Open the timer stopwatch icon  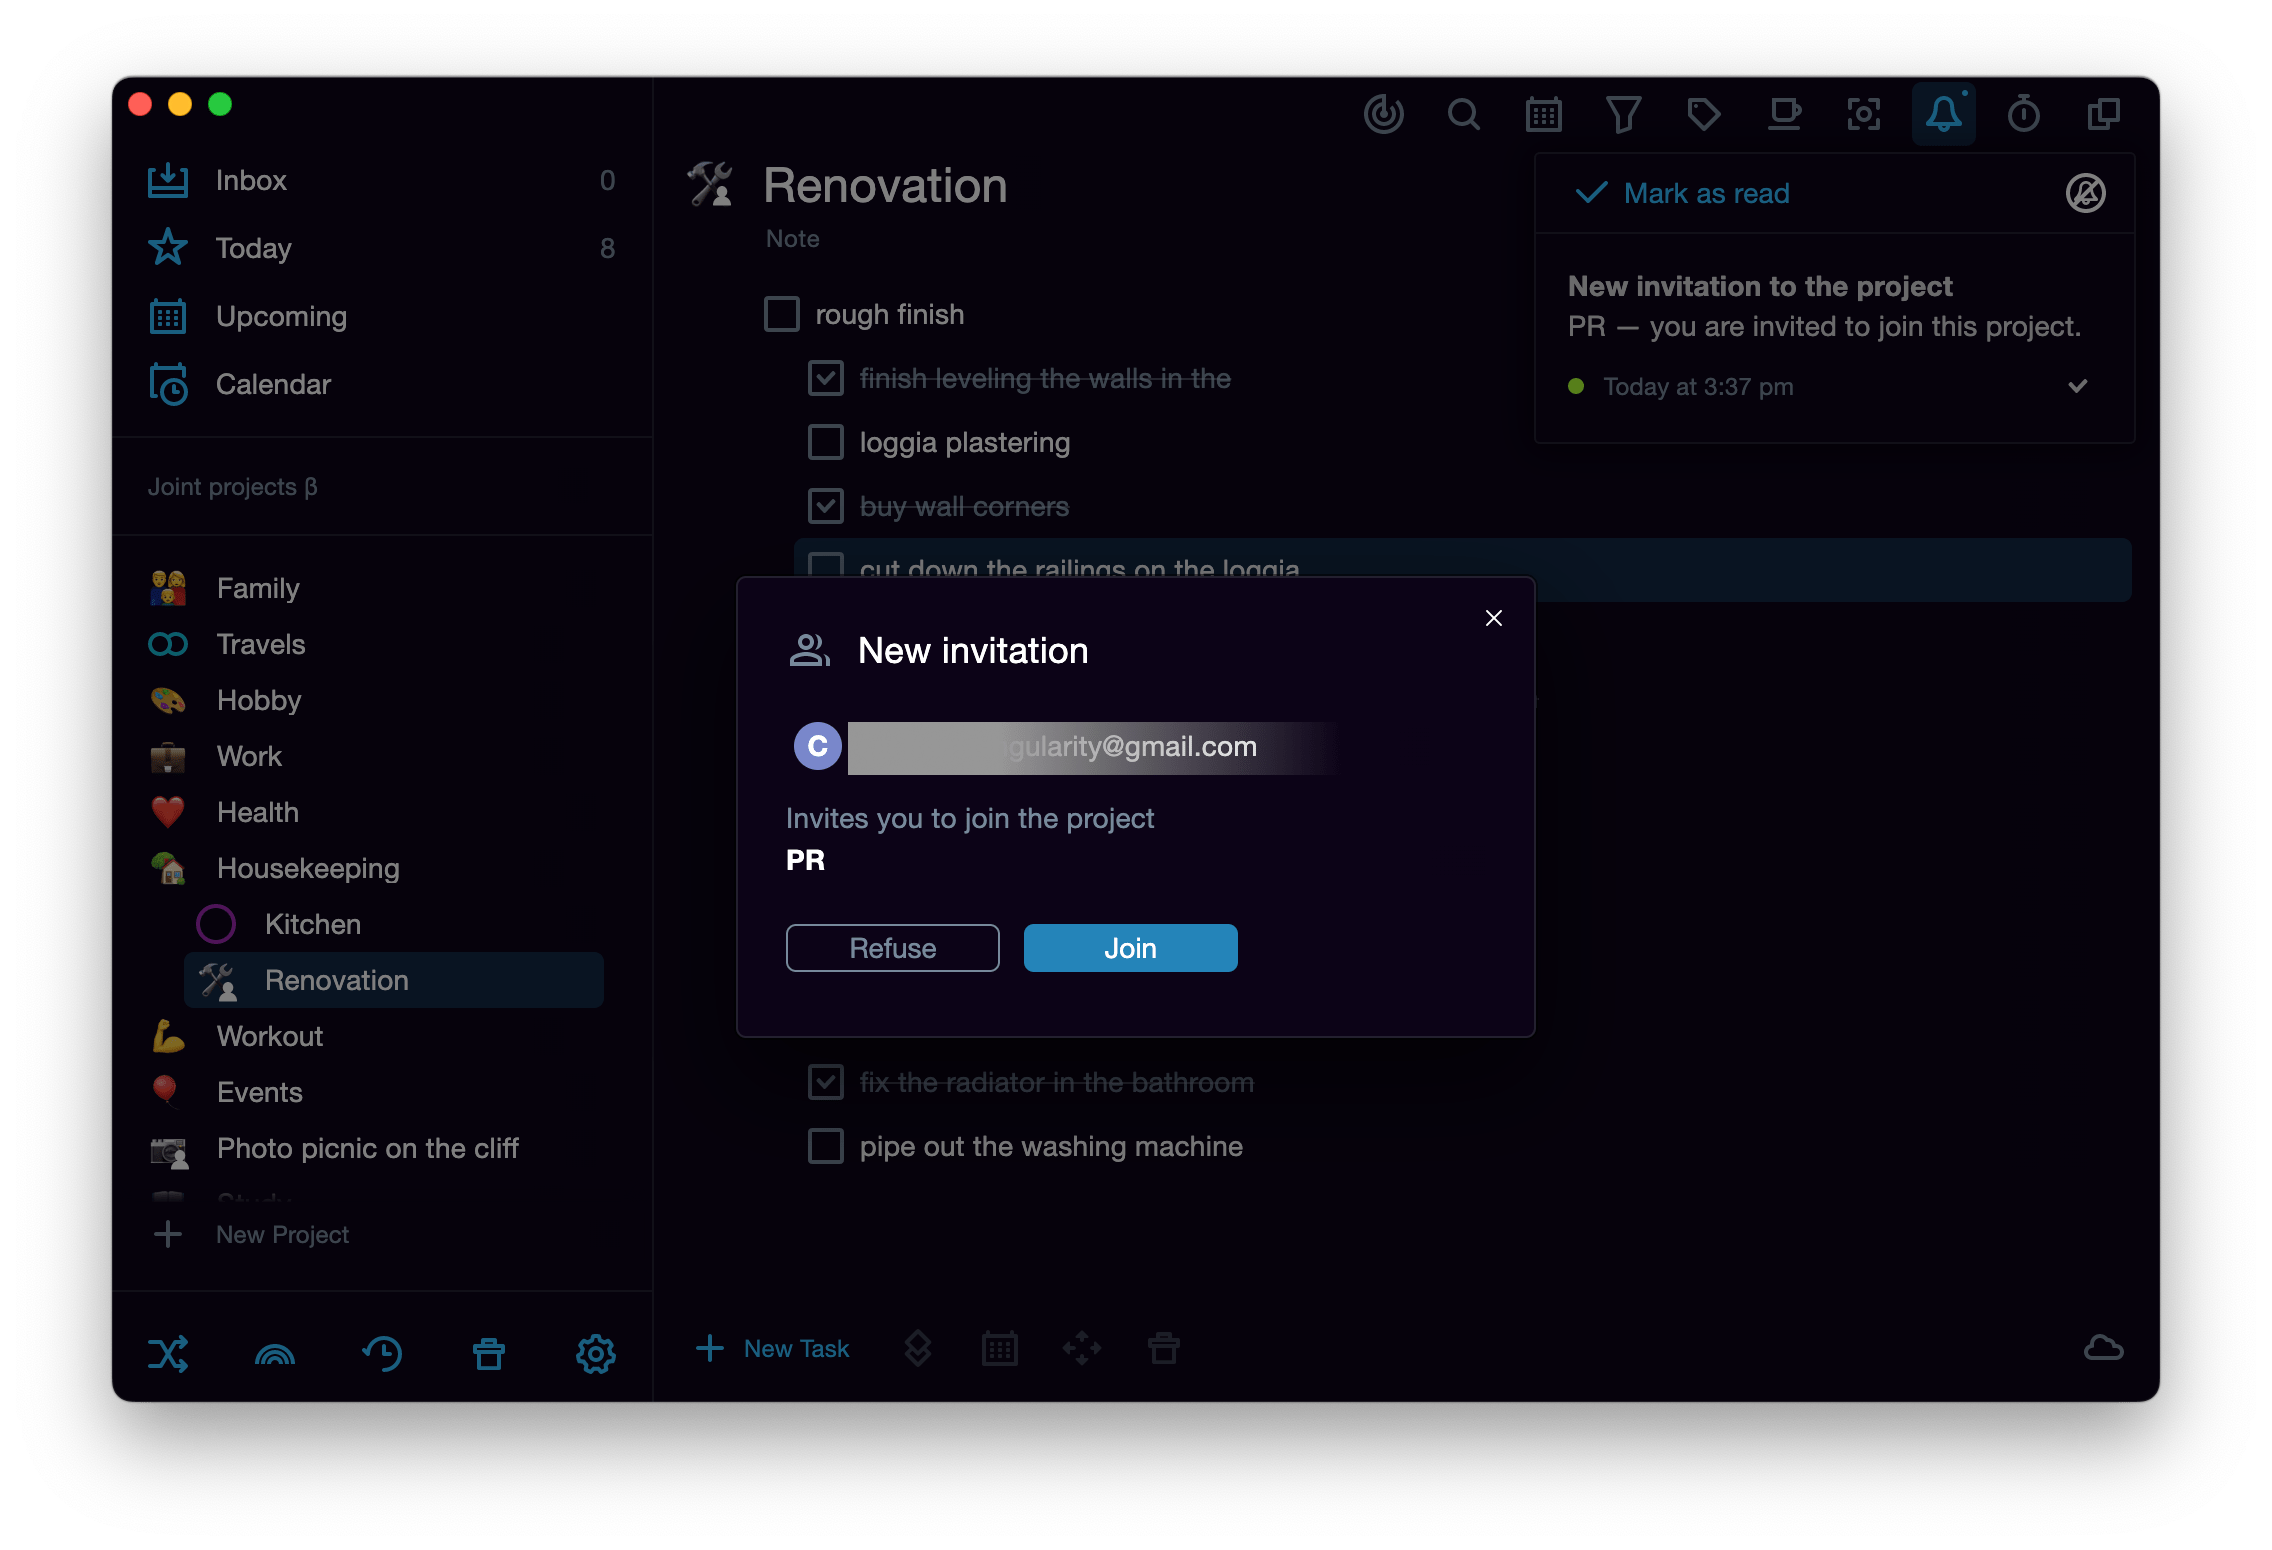(x=2023, y=114)
